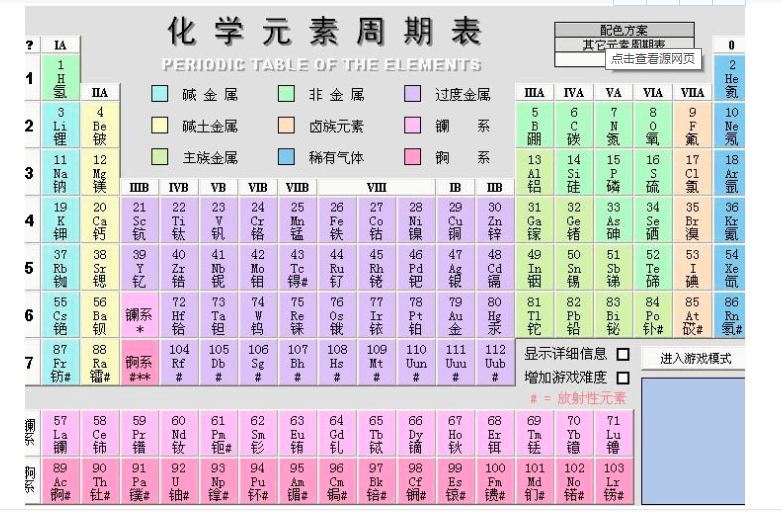
Task: Choose carbon cell 6 C 碳
Action: point(574,126)
